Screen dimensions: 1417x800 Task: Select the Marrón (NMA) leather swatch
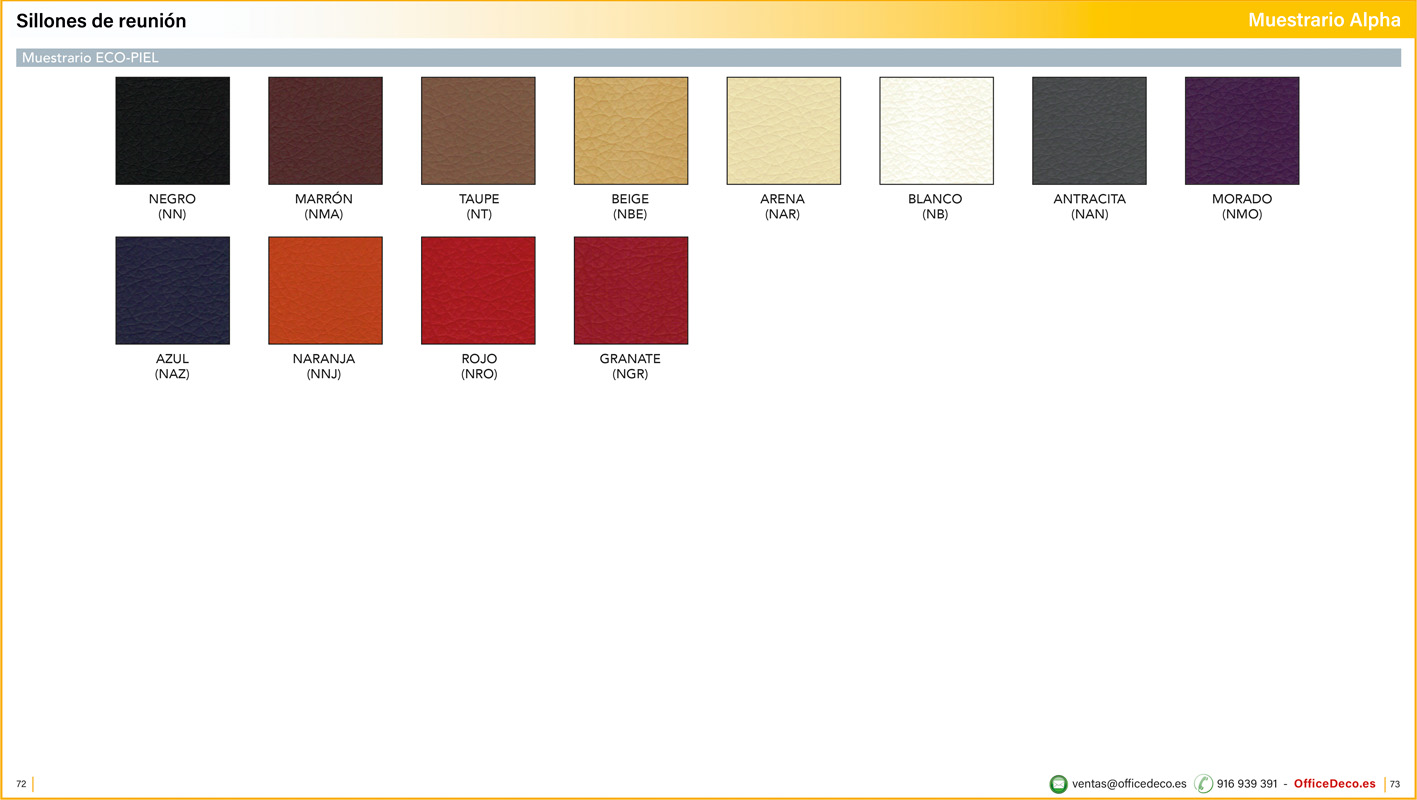(x=325, y=131)
